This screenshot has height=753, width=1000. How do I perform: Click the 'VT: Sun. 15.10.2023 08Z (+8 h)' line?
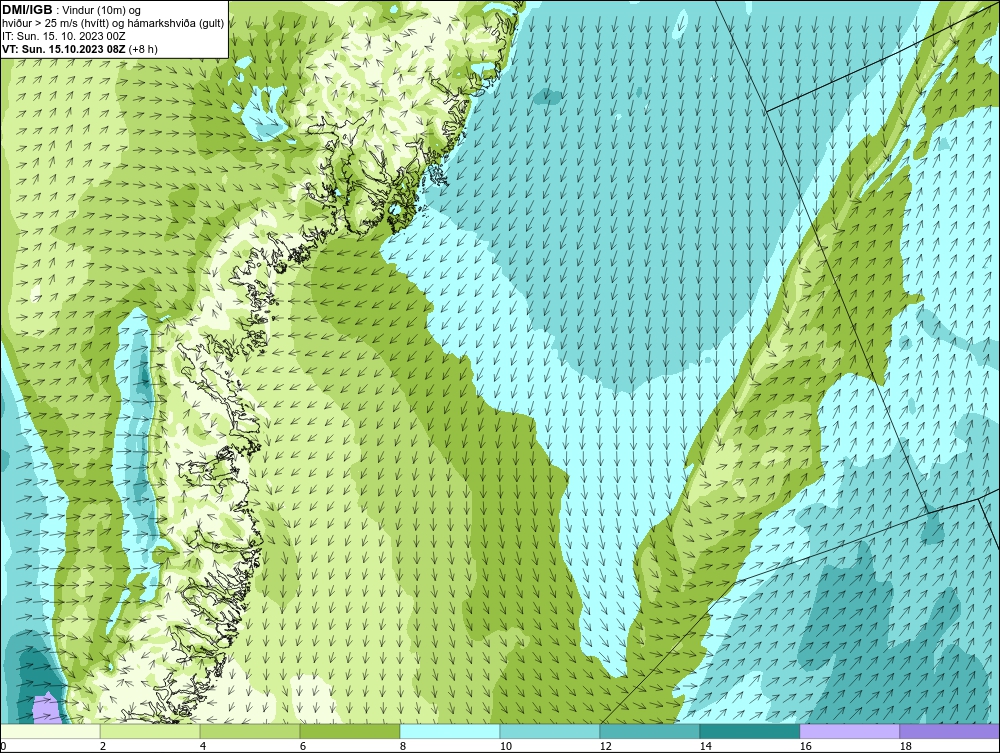pos(80,48)
